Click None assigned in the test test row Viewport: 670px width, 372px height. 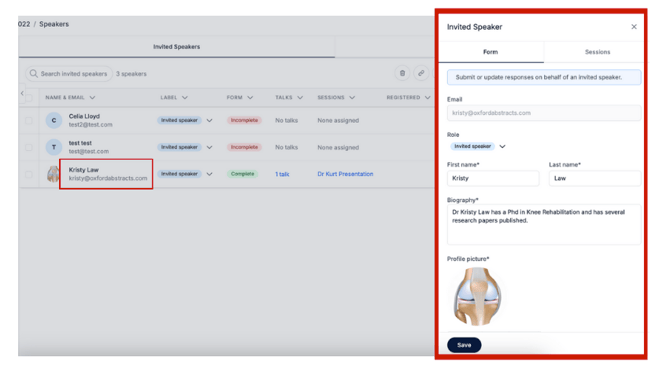pos(338,147)
